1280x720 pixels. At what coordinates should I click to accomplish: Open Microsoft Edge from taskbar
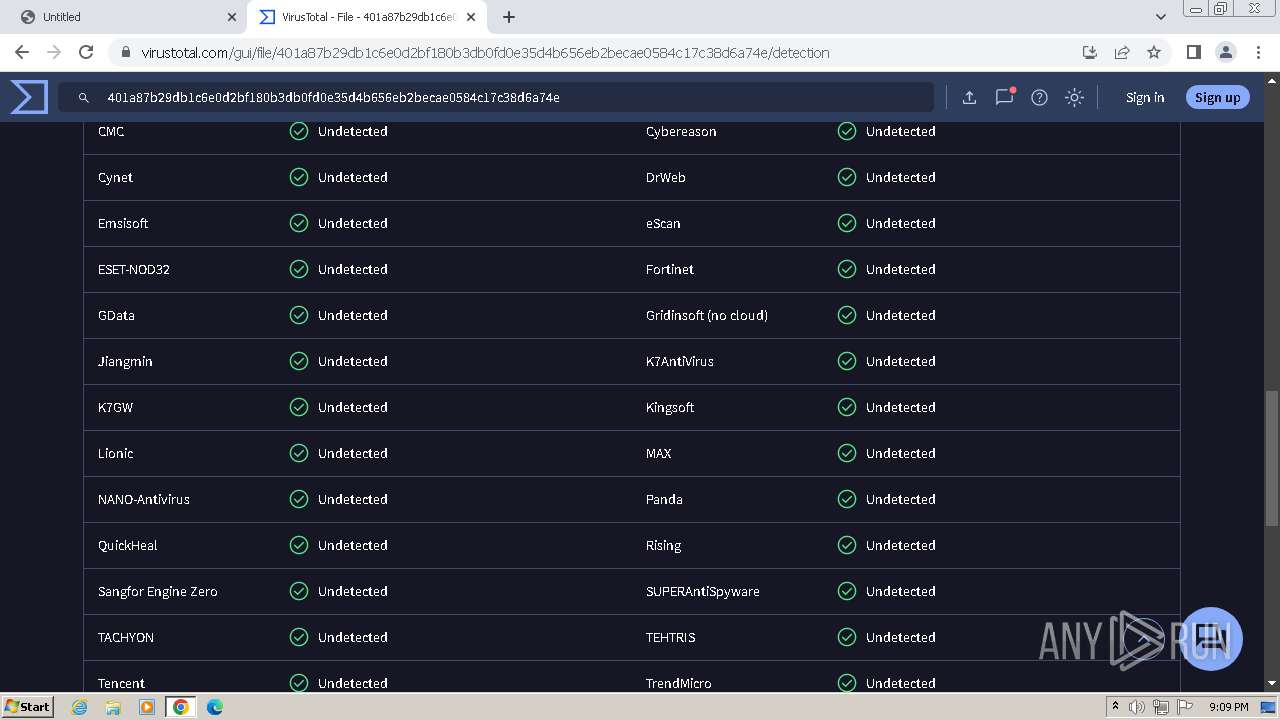point(214,707)
